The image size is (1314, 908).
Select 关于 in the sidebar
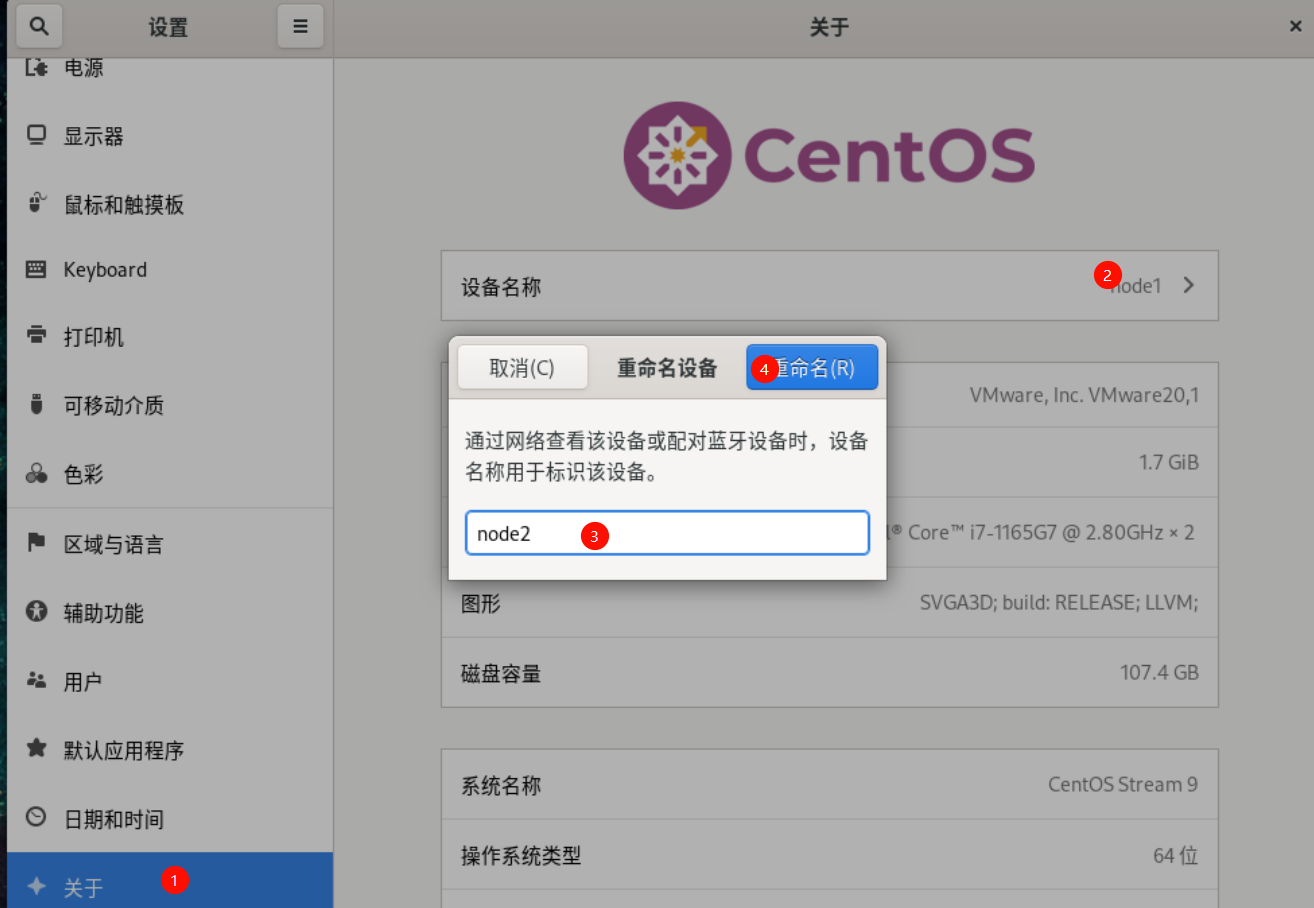170,881
